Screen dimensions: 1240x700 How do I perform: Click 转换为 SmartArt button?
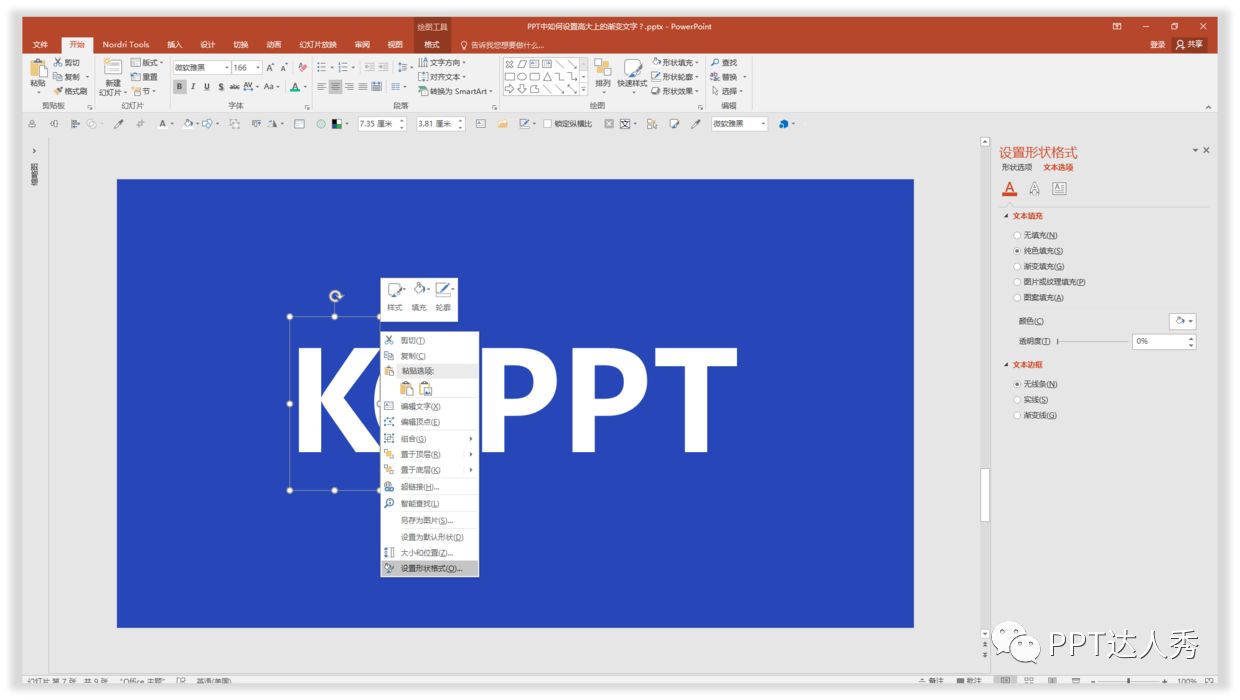pos(456,91)
